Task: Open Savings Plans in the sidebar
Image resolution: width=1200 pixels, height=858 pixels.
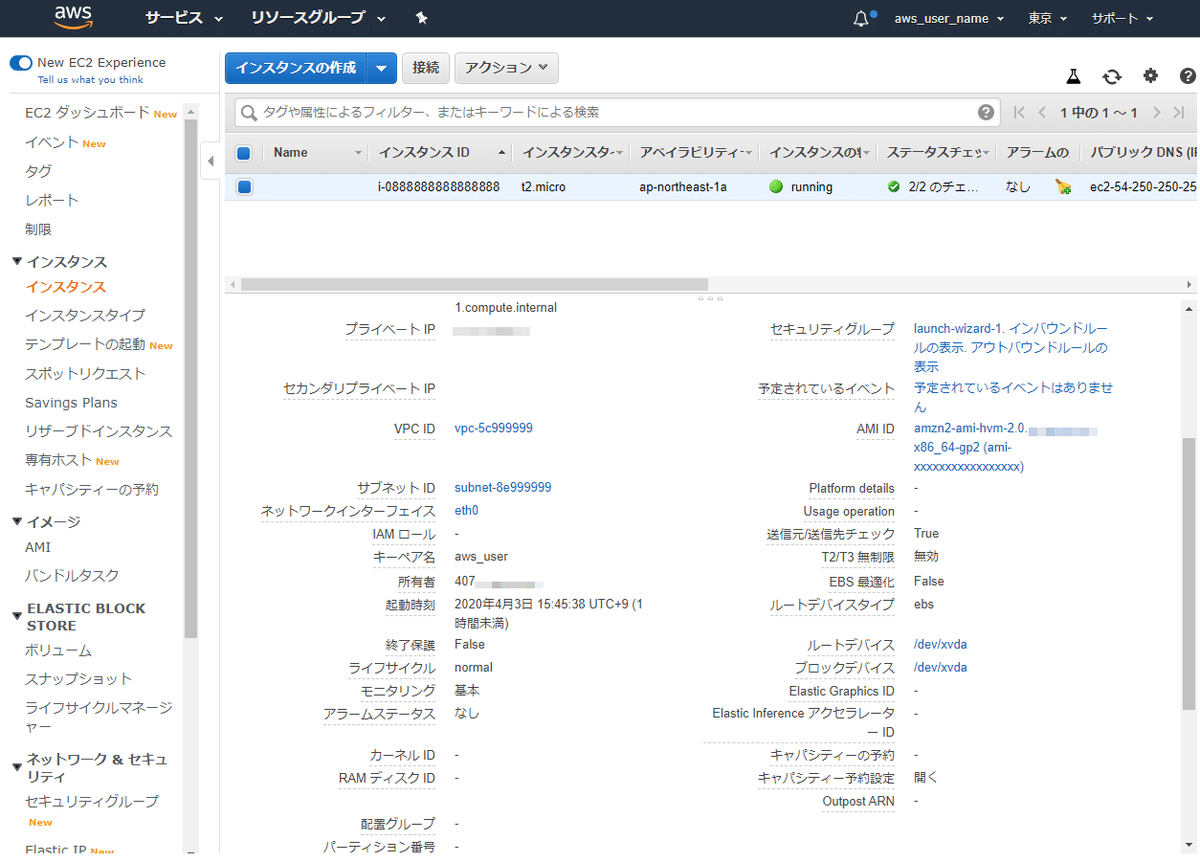Action: click(71, 403)
